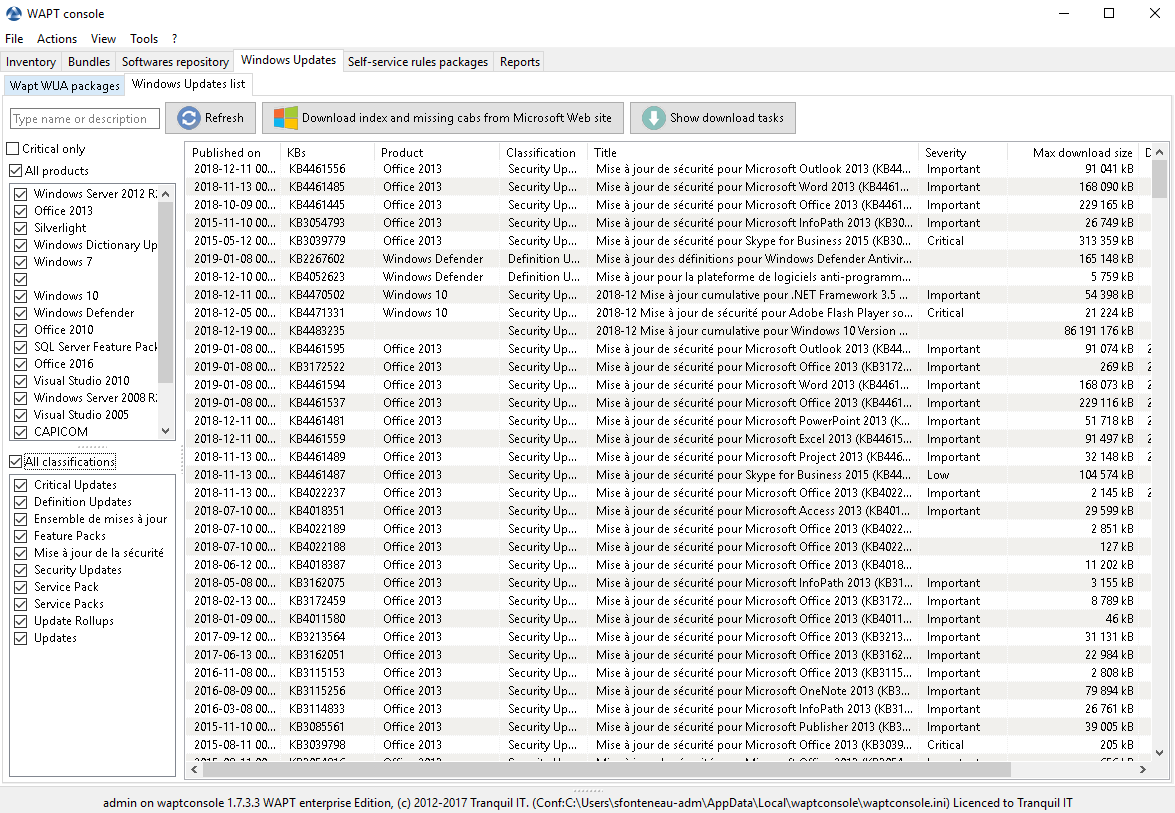Click the updates table vertical scrollbar down arrow
The height and width of the screenshot is (813, 1175).
1159,752
